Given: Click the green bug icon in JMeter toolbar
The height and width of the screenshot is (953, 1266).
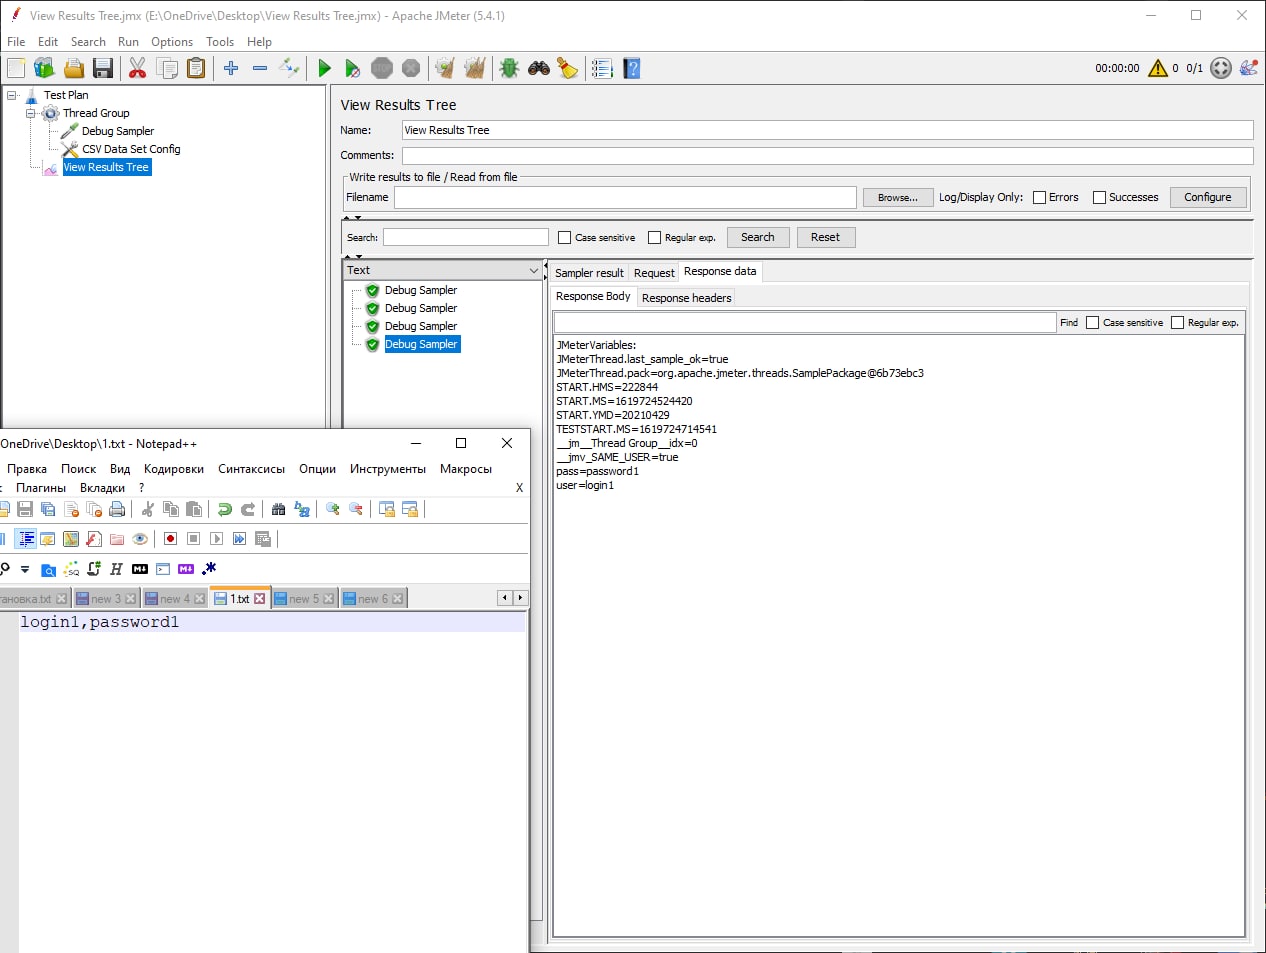Looking at the screenshot, I should 509,68.
